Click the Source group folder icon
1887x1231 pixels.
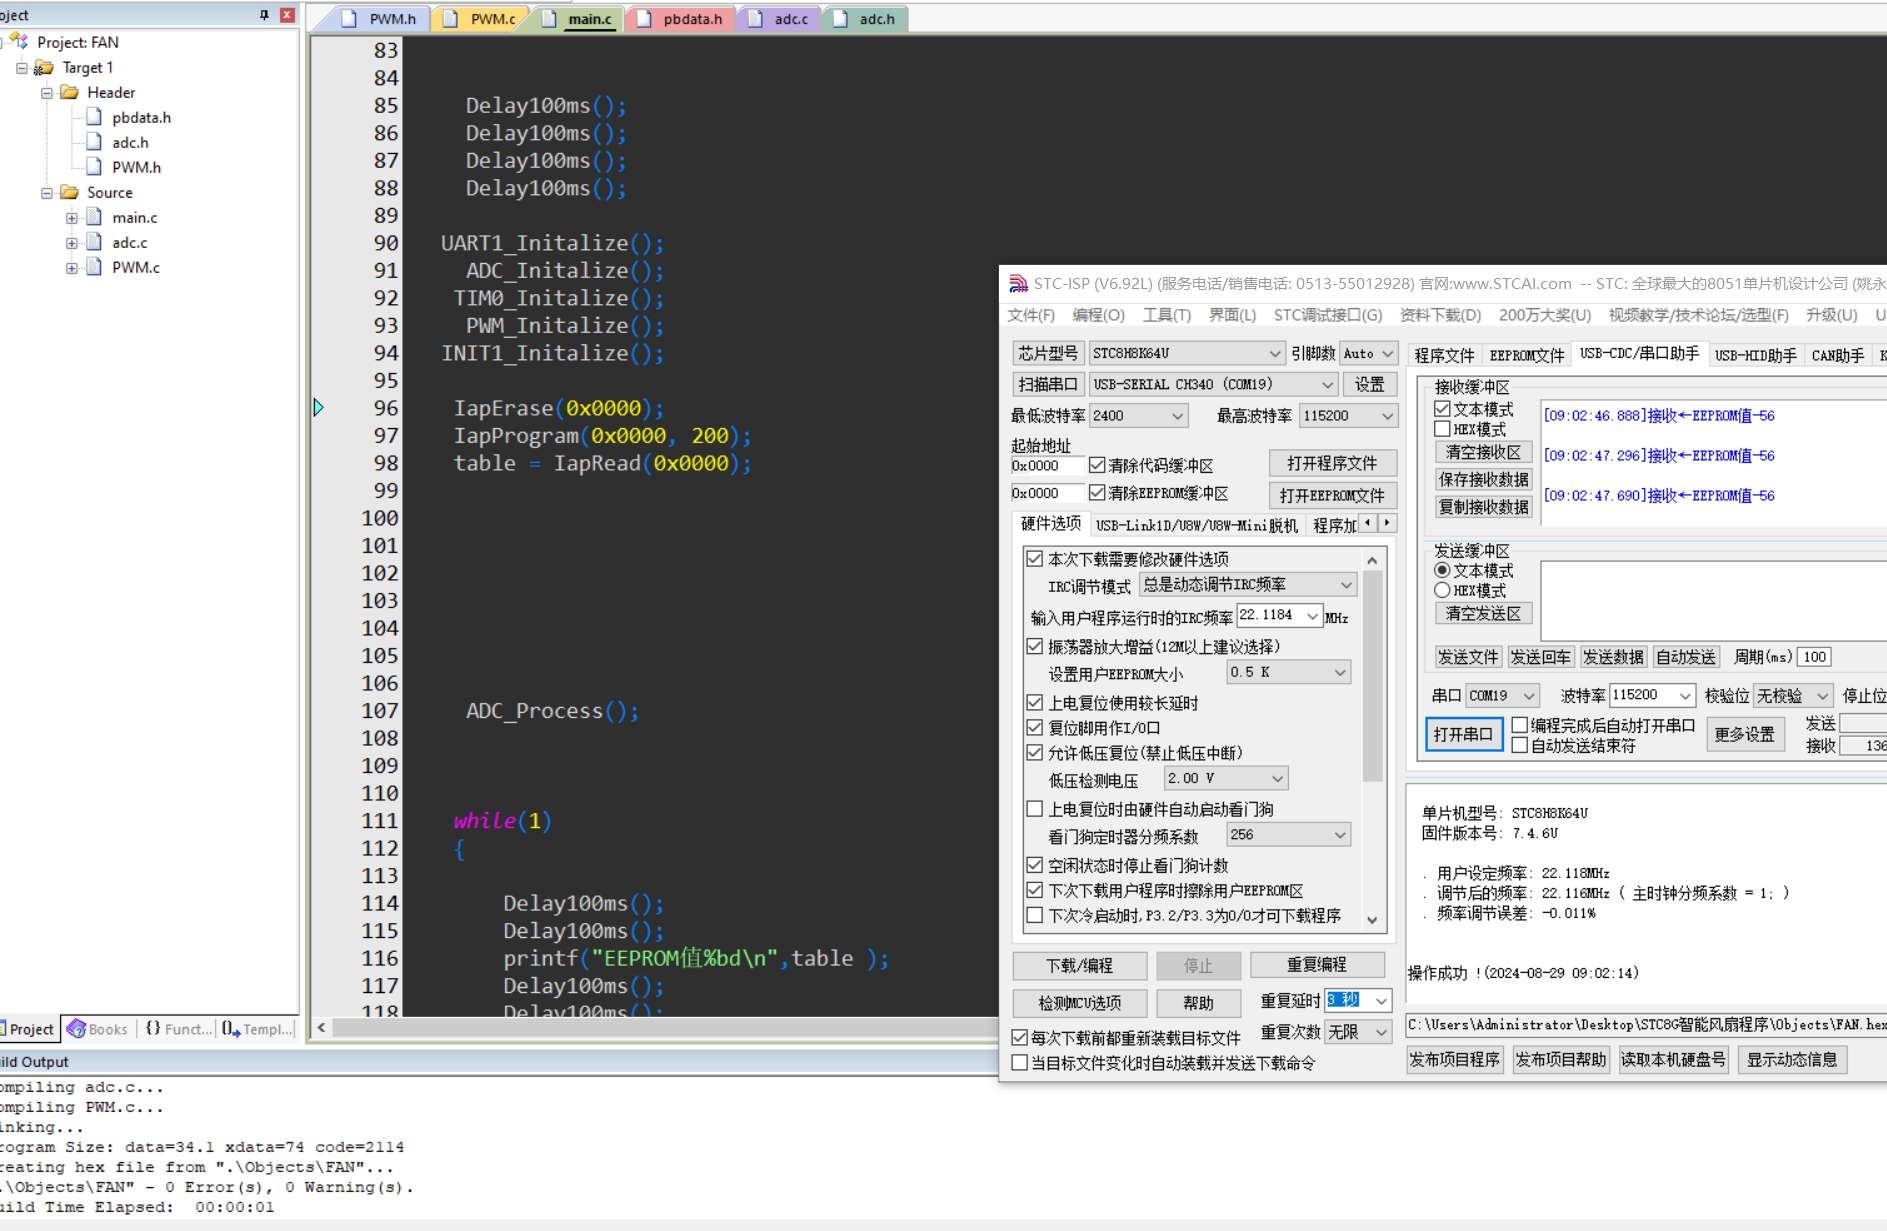click(x=69, y=192)
